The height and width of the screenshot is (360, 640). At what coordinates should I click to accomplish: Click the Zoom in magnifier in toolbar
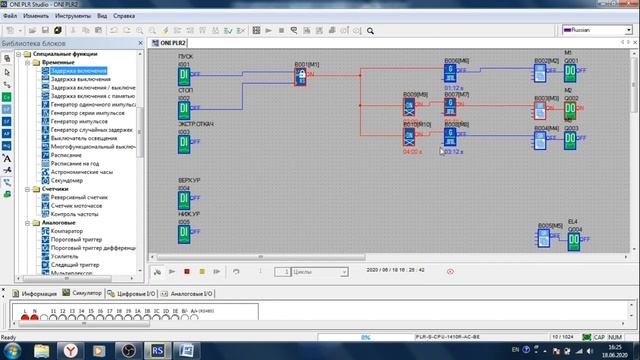click(140, 31)
